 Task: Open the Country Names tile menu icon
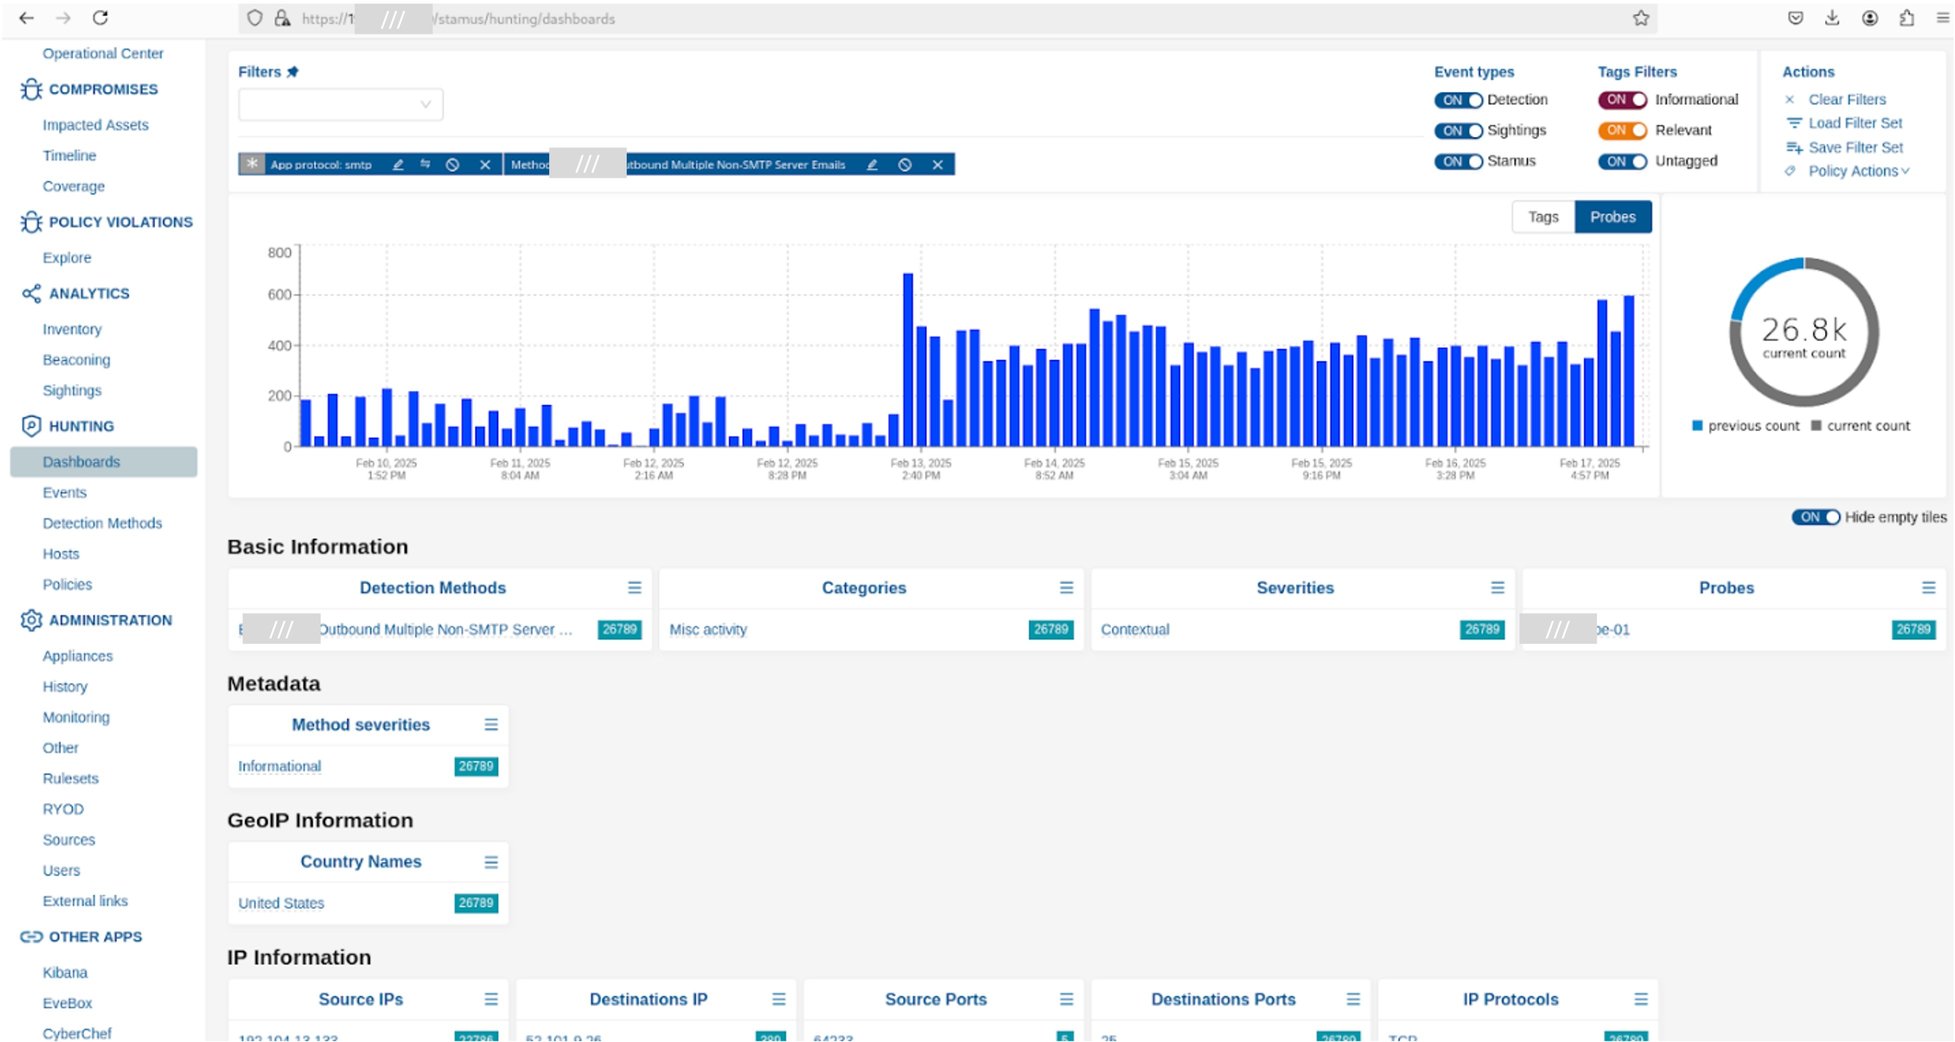[x=490, y=861]
